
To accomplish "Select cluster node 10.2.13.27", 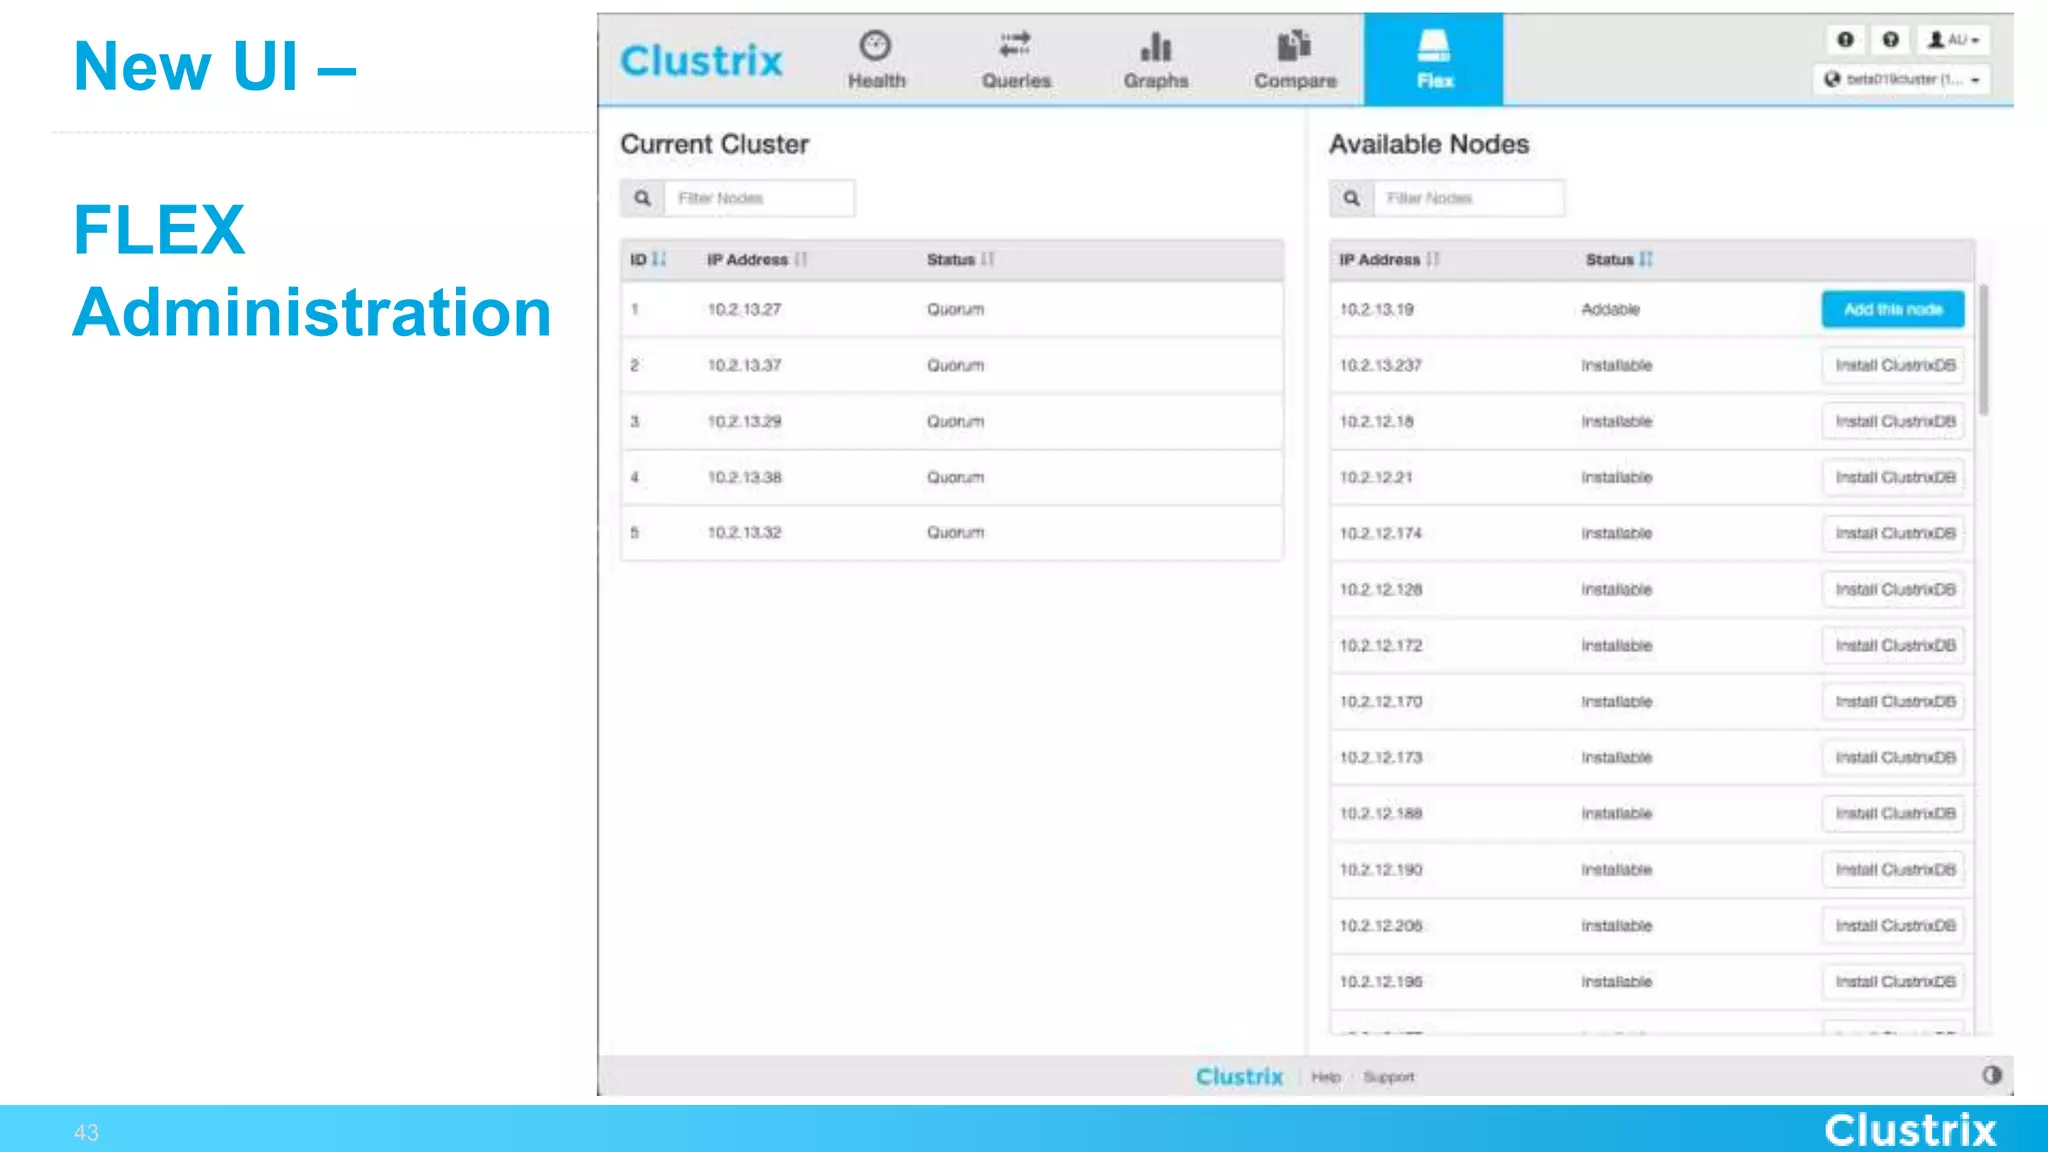I will tap(951, 309).
